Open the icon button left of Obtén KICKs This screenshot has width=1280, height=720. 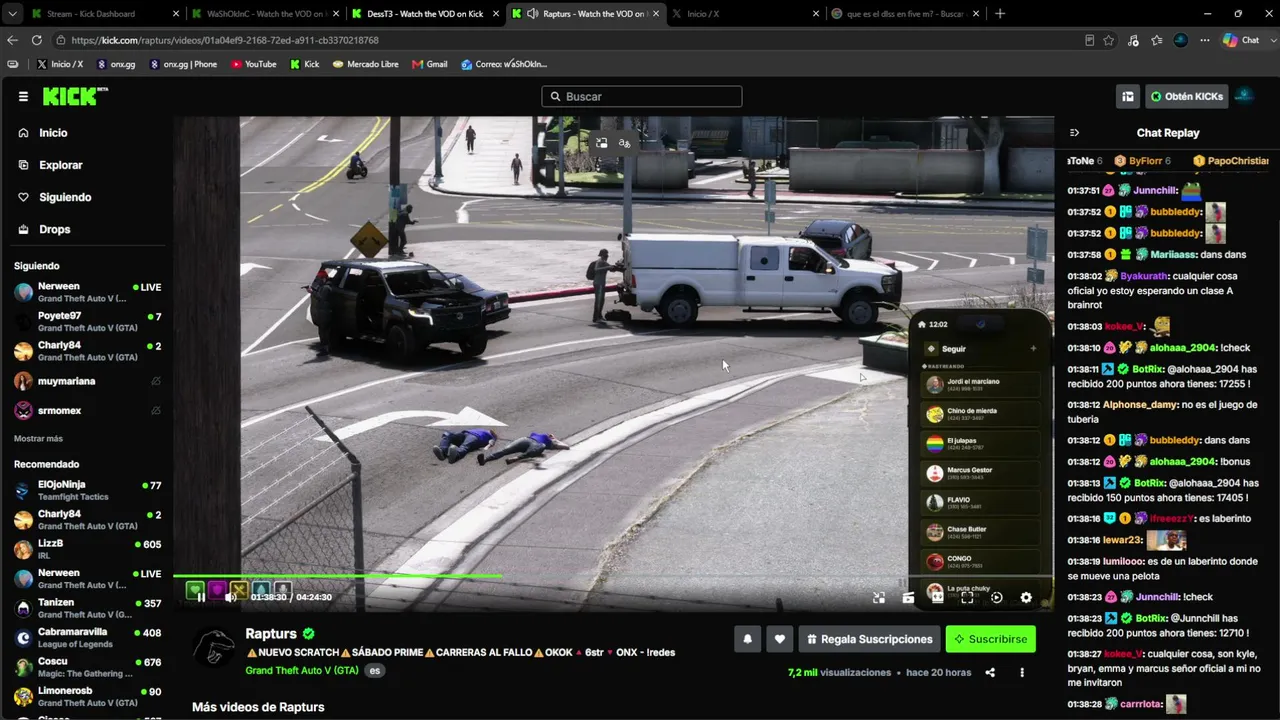point(1128,97)
